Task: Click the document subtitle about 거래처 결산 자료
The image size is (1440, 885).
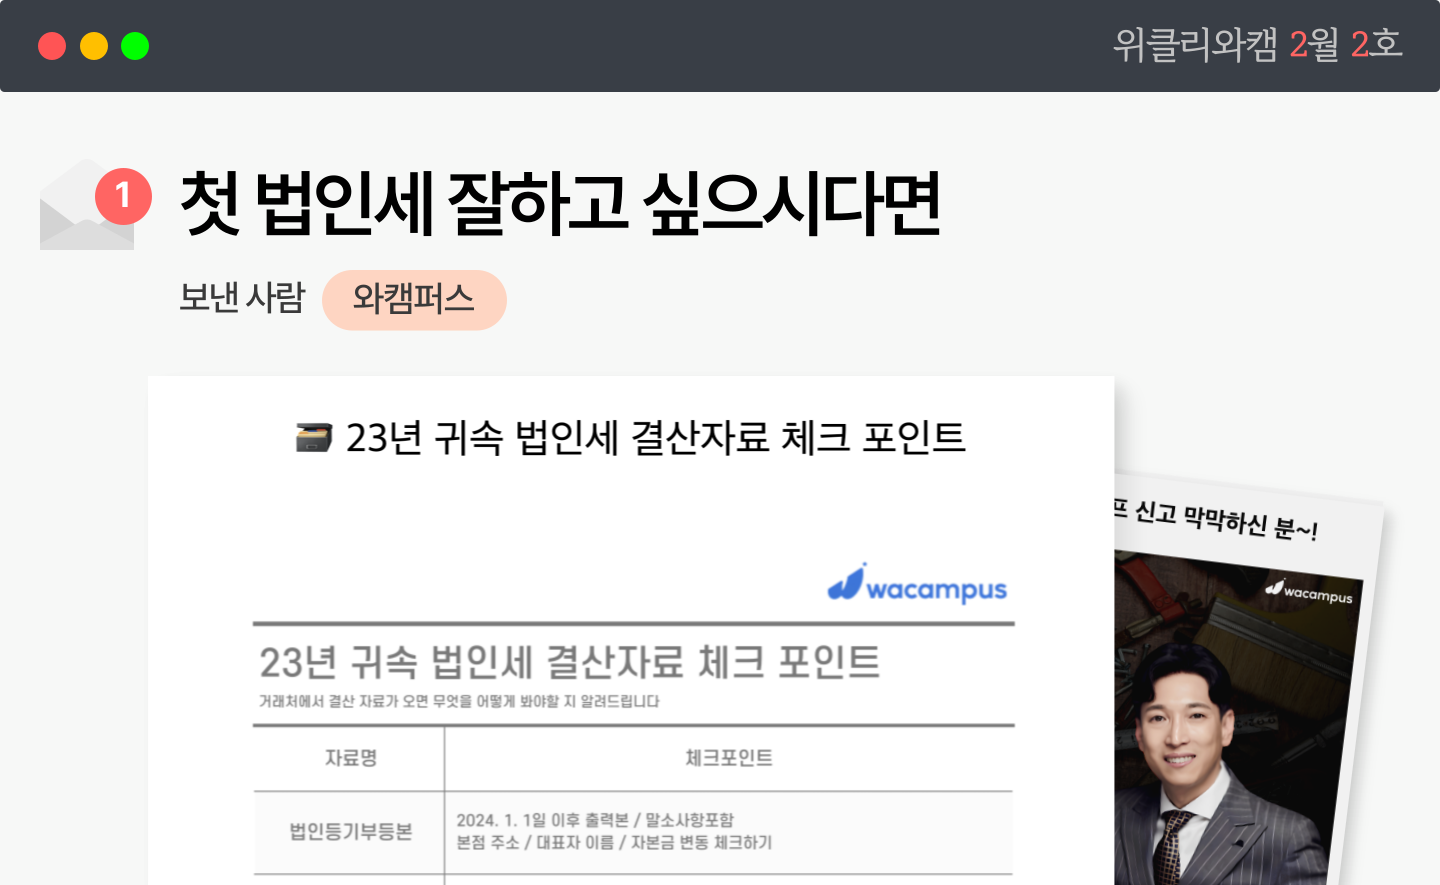Action: tap(459, 701)
